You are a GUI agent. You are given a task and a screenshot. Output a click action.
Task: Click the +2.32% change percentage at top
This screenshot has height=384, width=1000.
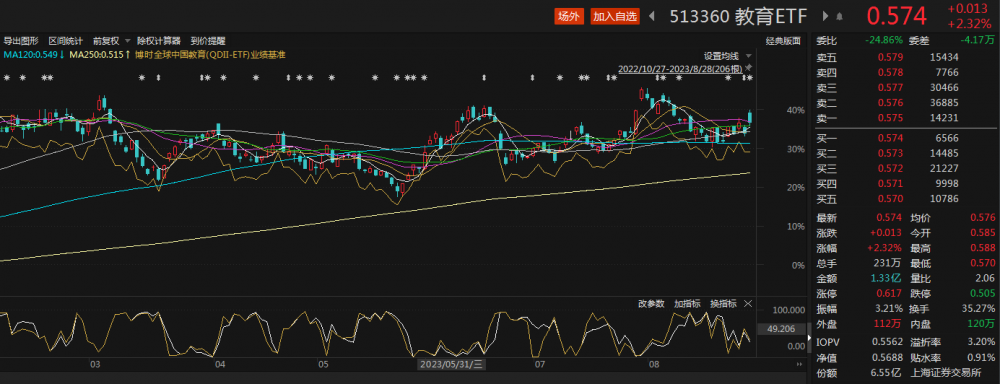(x=969, y=24)
